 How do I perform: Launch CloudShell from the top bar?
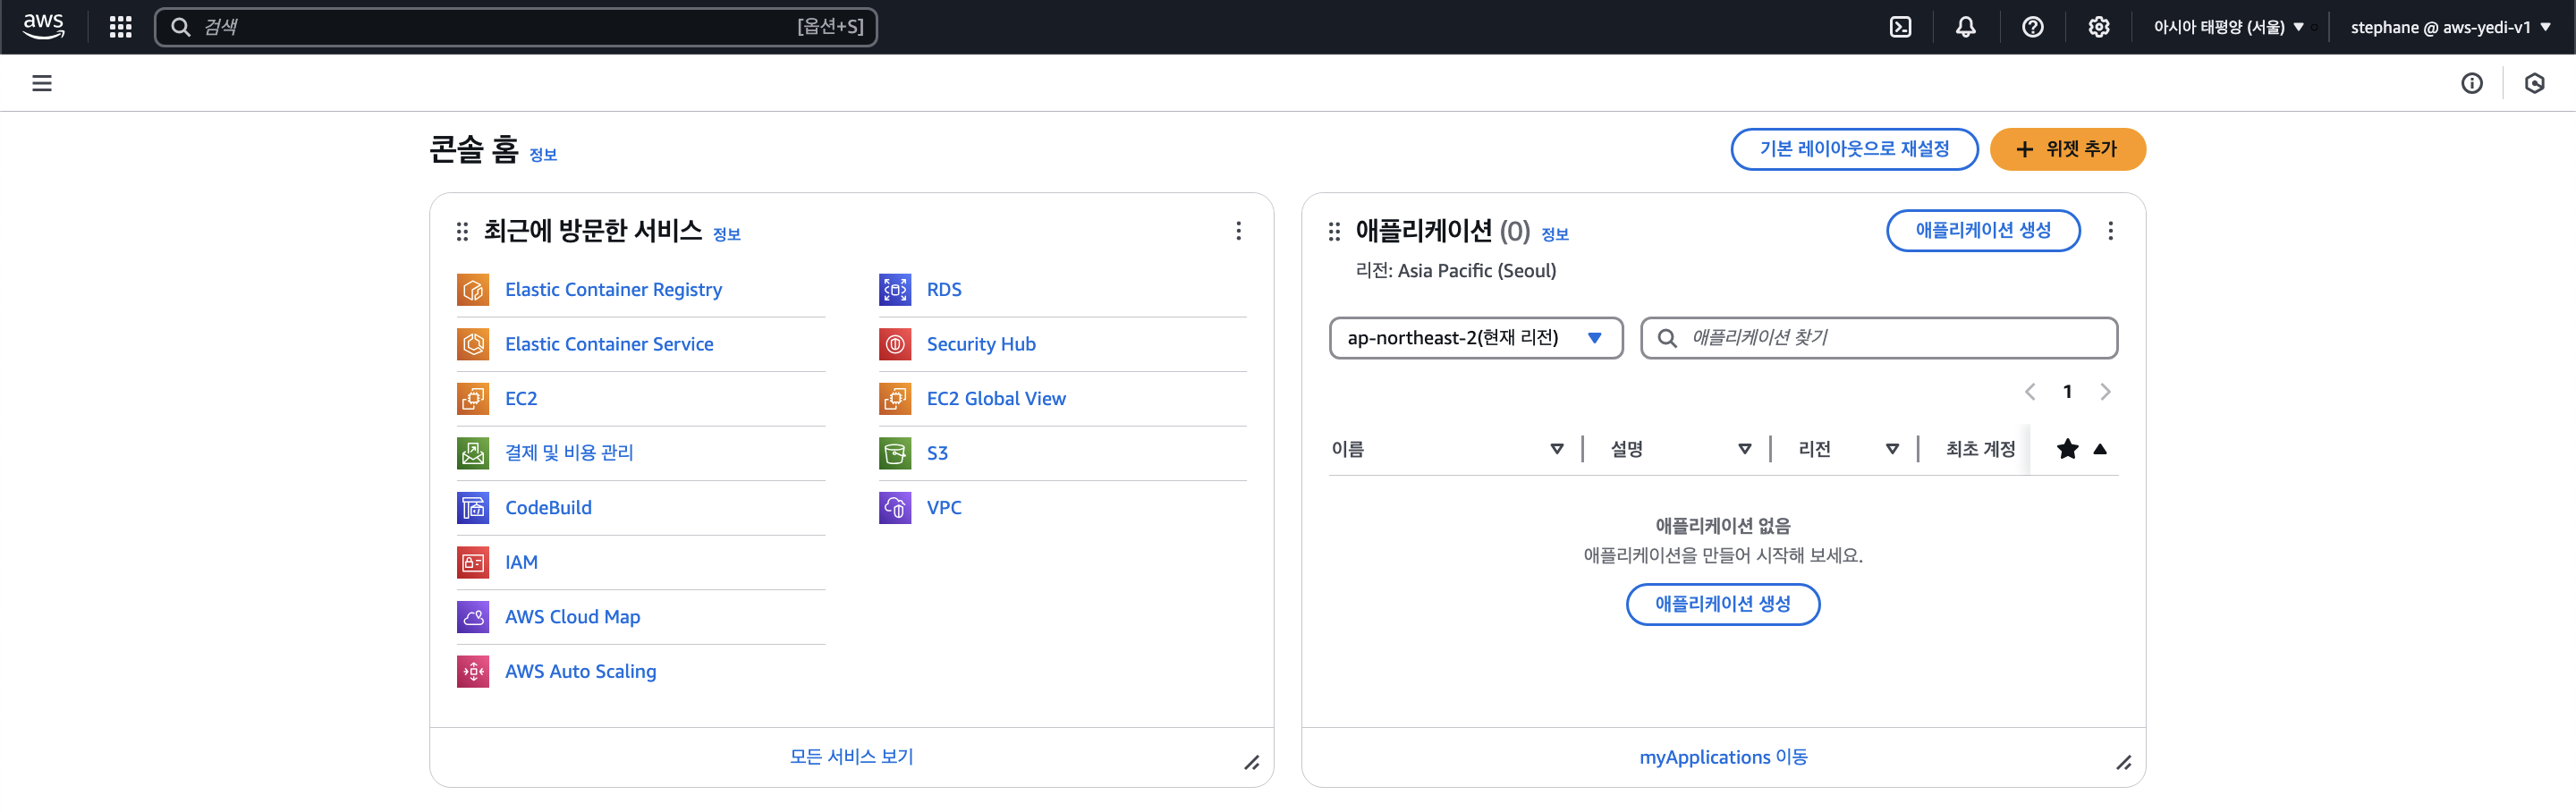tap(1900, 27)
